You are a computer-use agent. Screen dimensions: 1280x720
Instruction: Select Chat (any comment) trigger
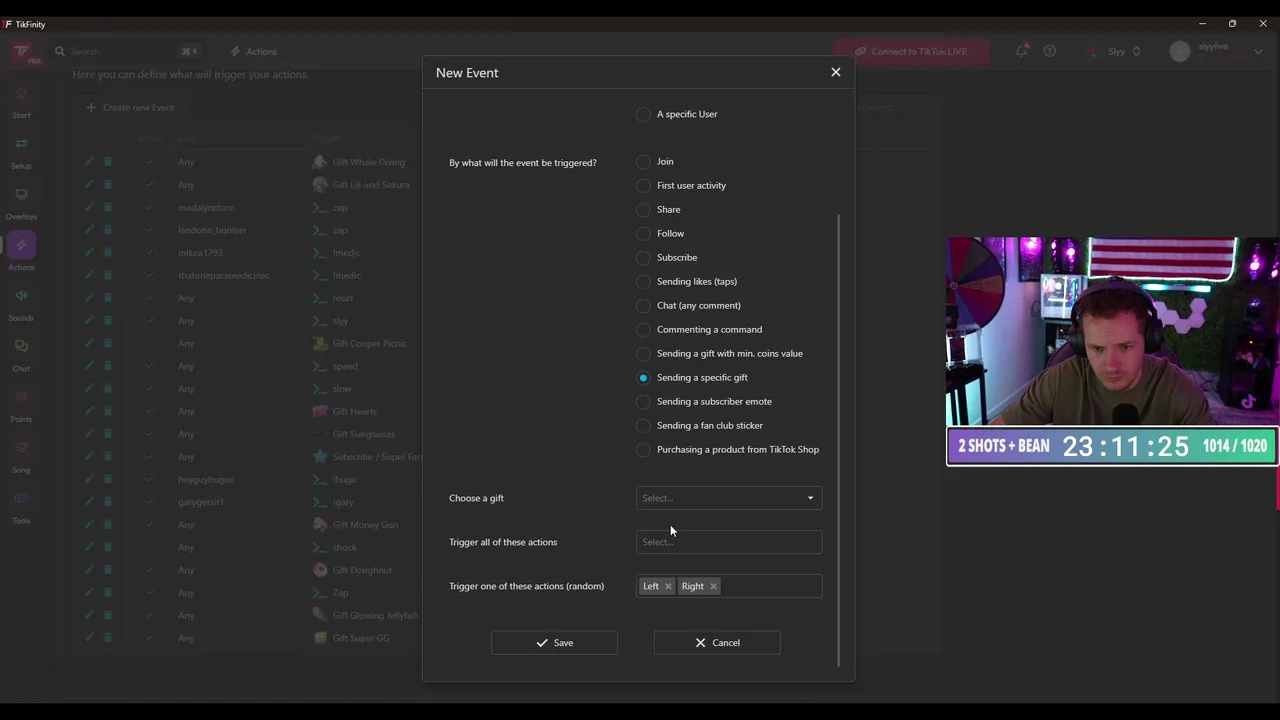643,306
